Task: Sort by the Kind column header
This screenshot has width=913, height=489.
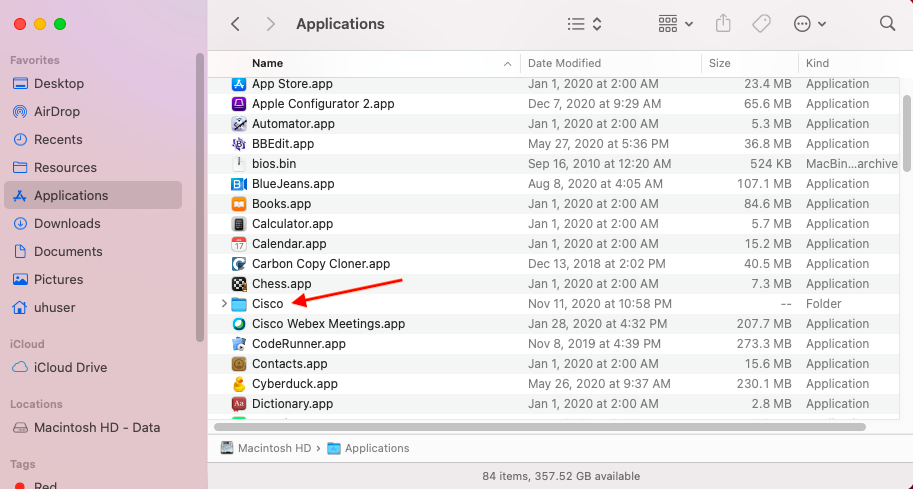Action: [x=818, y=63]
